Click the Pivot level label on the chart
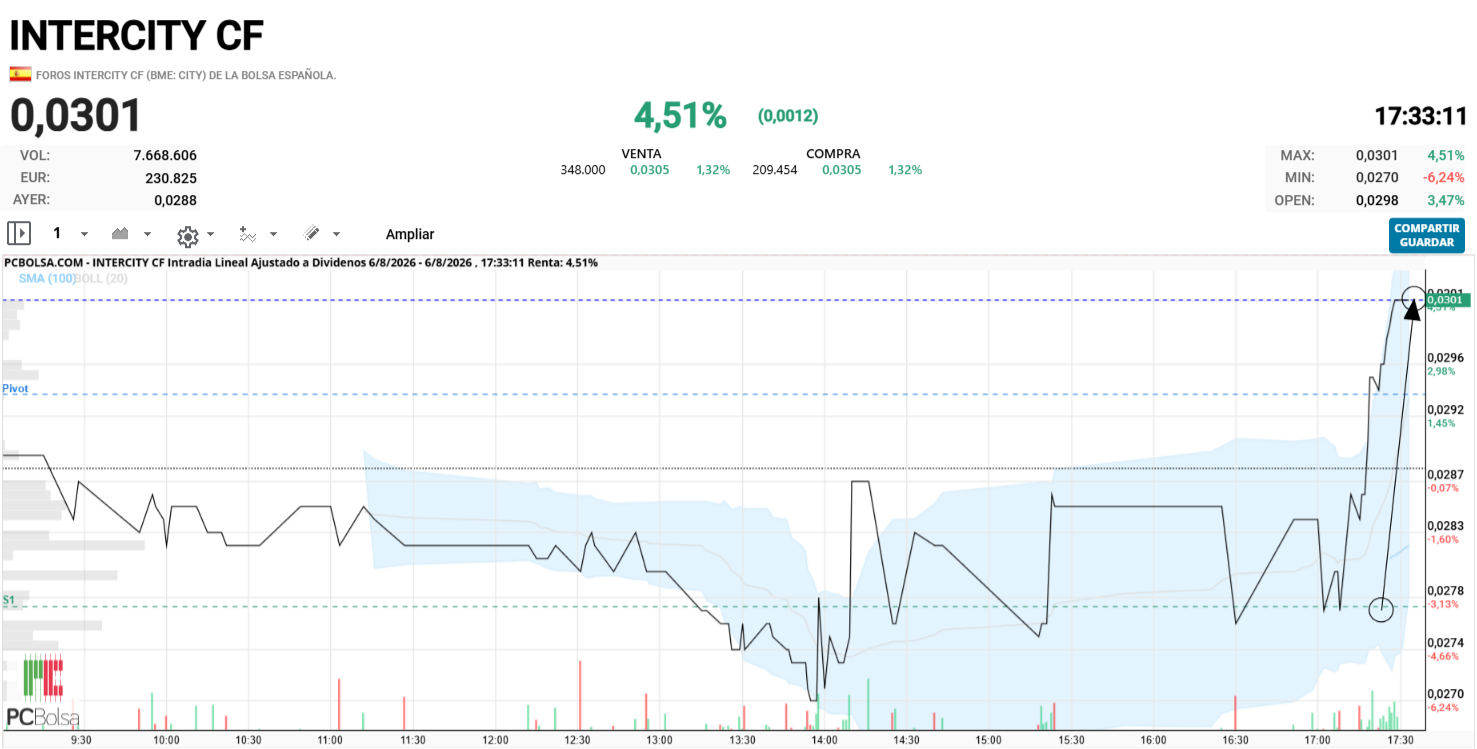 click(15, 387)
